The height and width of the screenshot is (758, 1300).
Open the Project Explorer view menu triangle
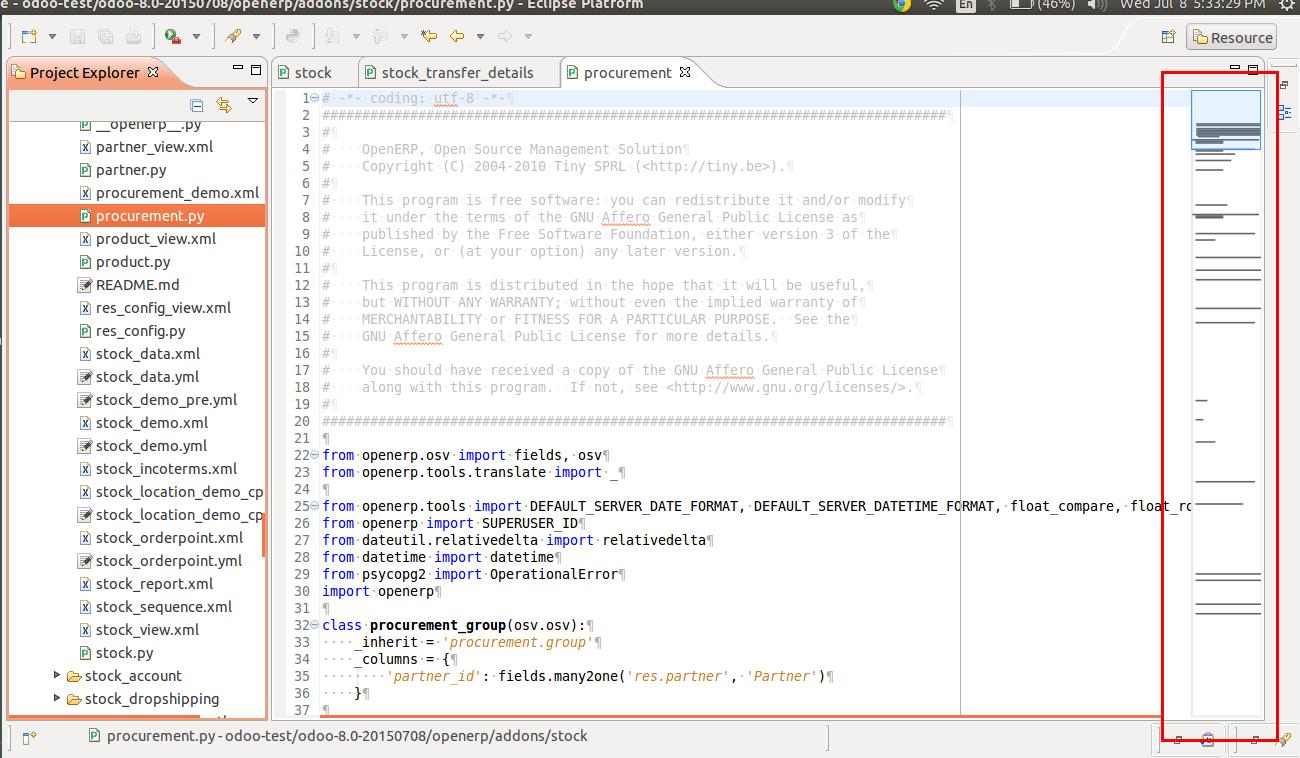click(253, 101)
